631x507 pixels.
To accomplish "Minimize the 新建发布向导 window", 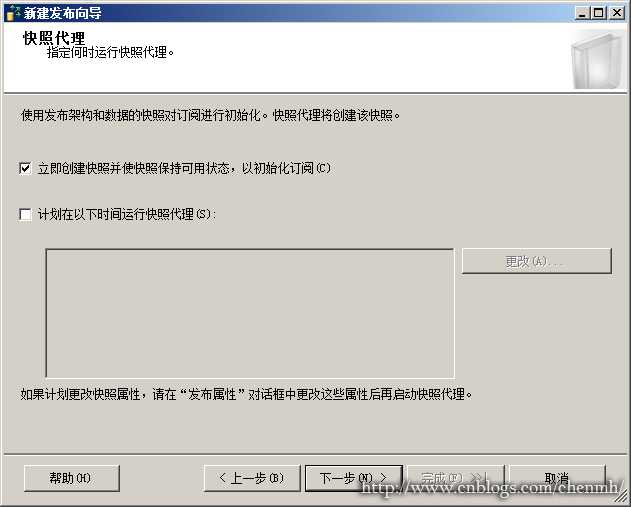I will tap(582, 13).
